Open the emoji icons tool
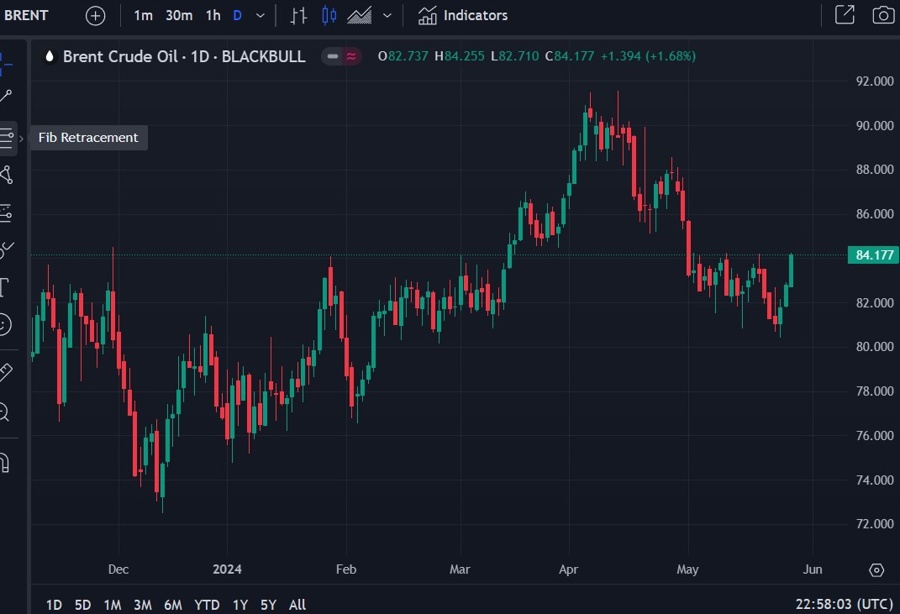Screen dimensions: 900x614 pos(5,324)
